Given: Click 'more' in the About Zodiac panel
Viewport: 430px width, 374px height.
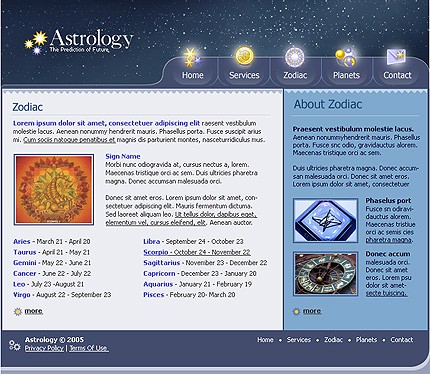Looking at the screenshot, I should [x=312, y=311].
